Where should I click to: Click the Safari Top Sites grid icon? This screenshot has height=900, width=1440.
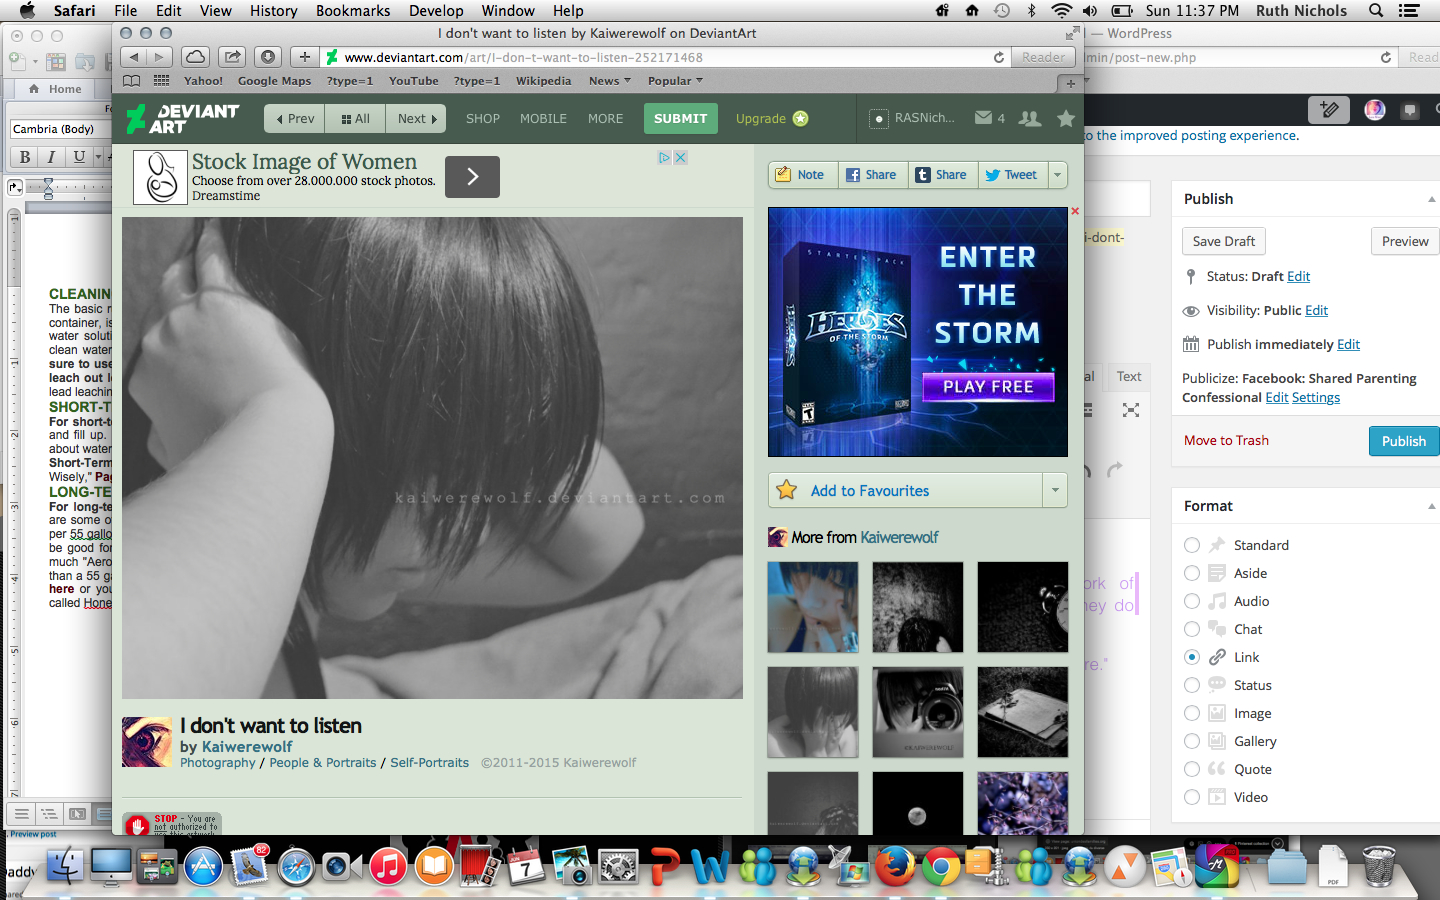click(161, 81)
